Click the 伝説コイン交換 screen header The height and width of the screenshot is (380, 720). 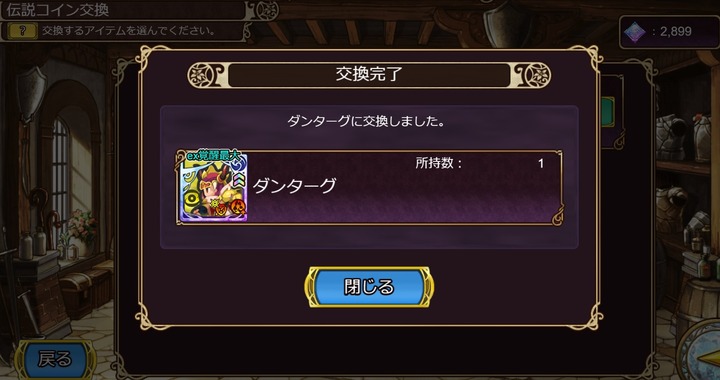click(x=58, y=10)
